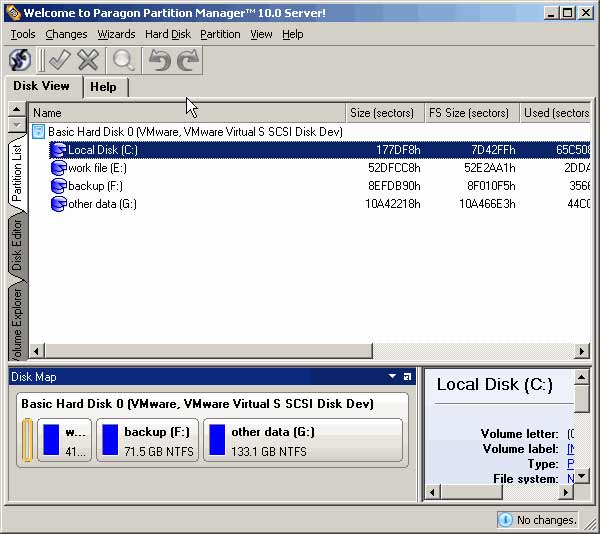
Task: Click the Local Disk (C:) partition icon
Action: 59,150
